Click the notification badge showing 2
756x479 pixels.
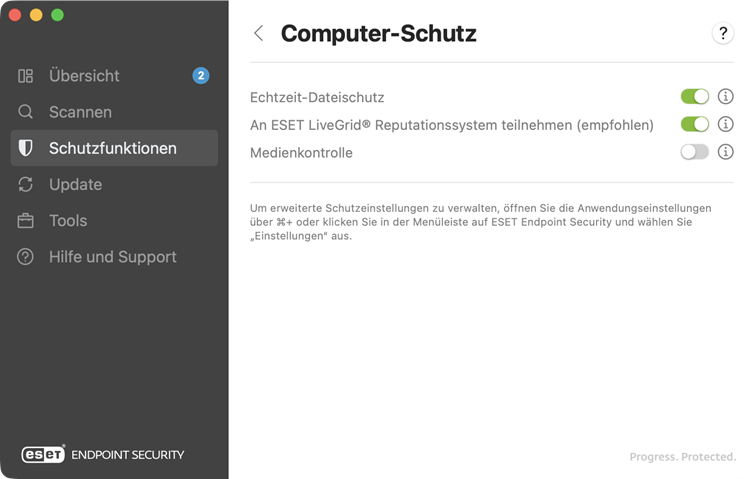[201, 75]
